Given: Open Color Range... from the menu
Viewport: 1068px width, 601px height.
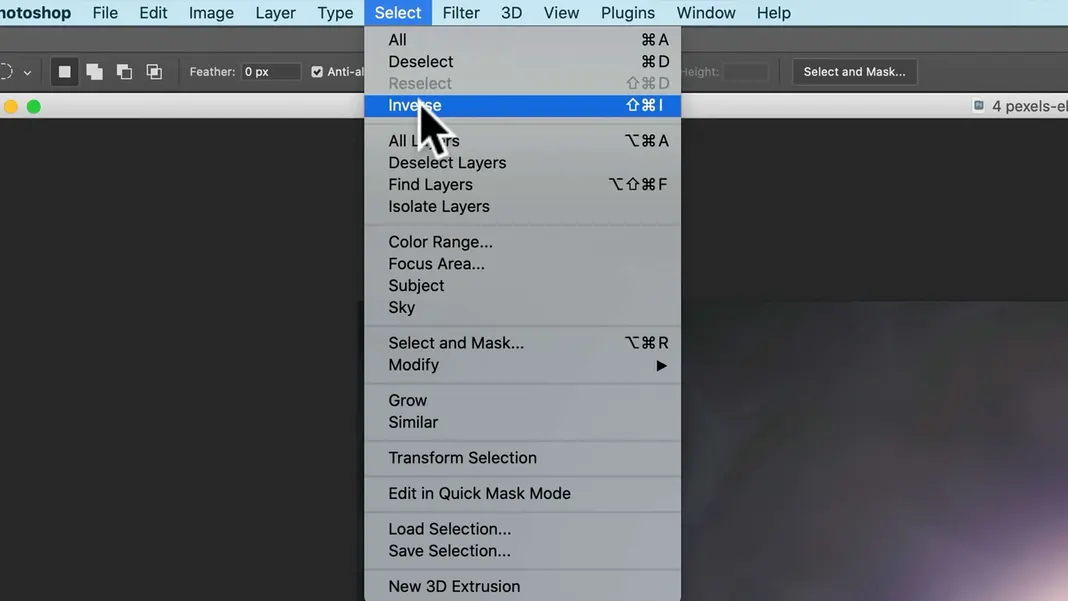Looking at the screenshot, I should tap(522, 242).
